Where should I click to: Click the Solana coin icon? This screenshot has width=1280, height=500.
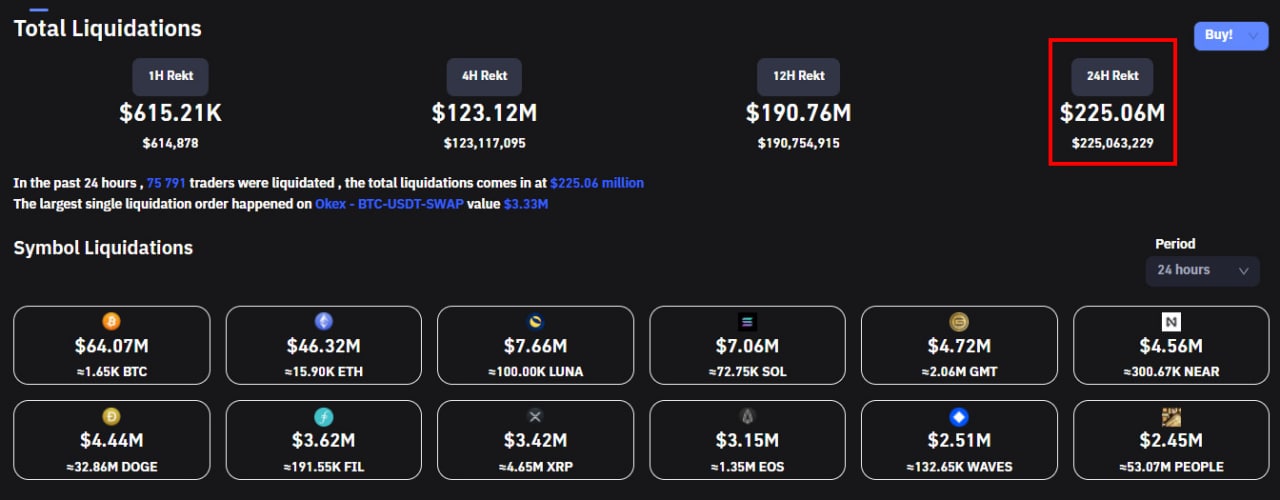747,321
